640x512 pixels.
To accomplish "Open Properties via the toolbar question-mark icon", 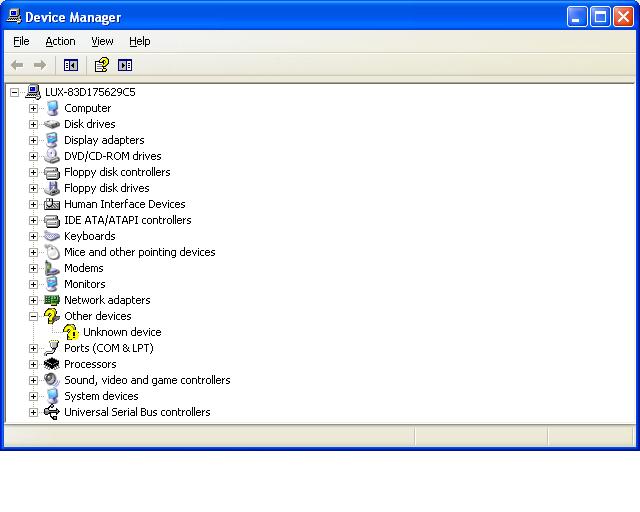I will pyautogui.click(x=102, y=65).
